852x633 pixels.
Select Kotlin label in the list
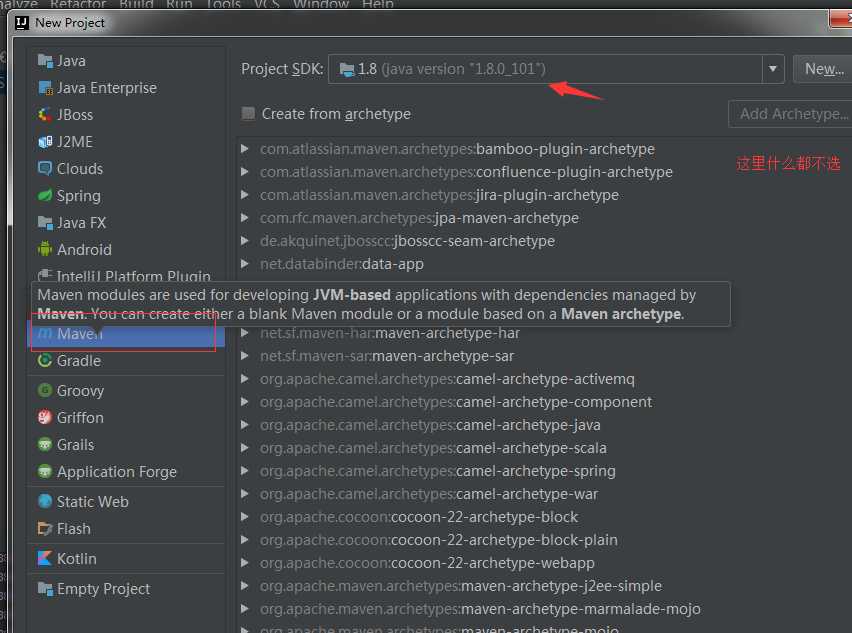point(77,559)
